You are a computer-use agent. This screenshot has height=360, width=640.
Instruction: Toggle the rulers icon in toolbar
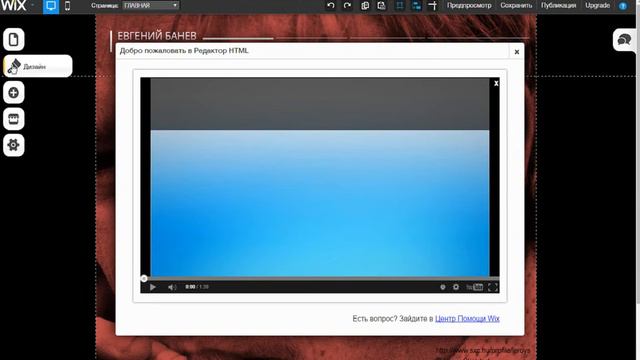pyautogui.click(x=433, y=5)
